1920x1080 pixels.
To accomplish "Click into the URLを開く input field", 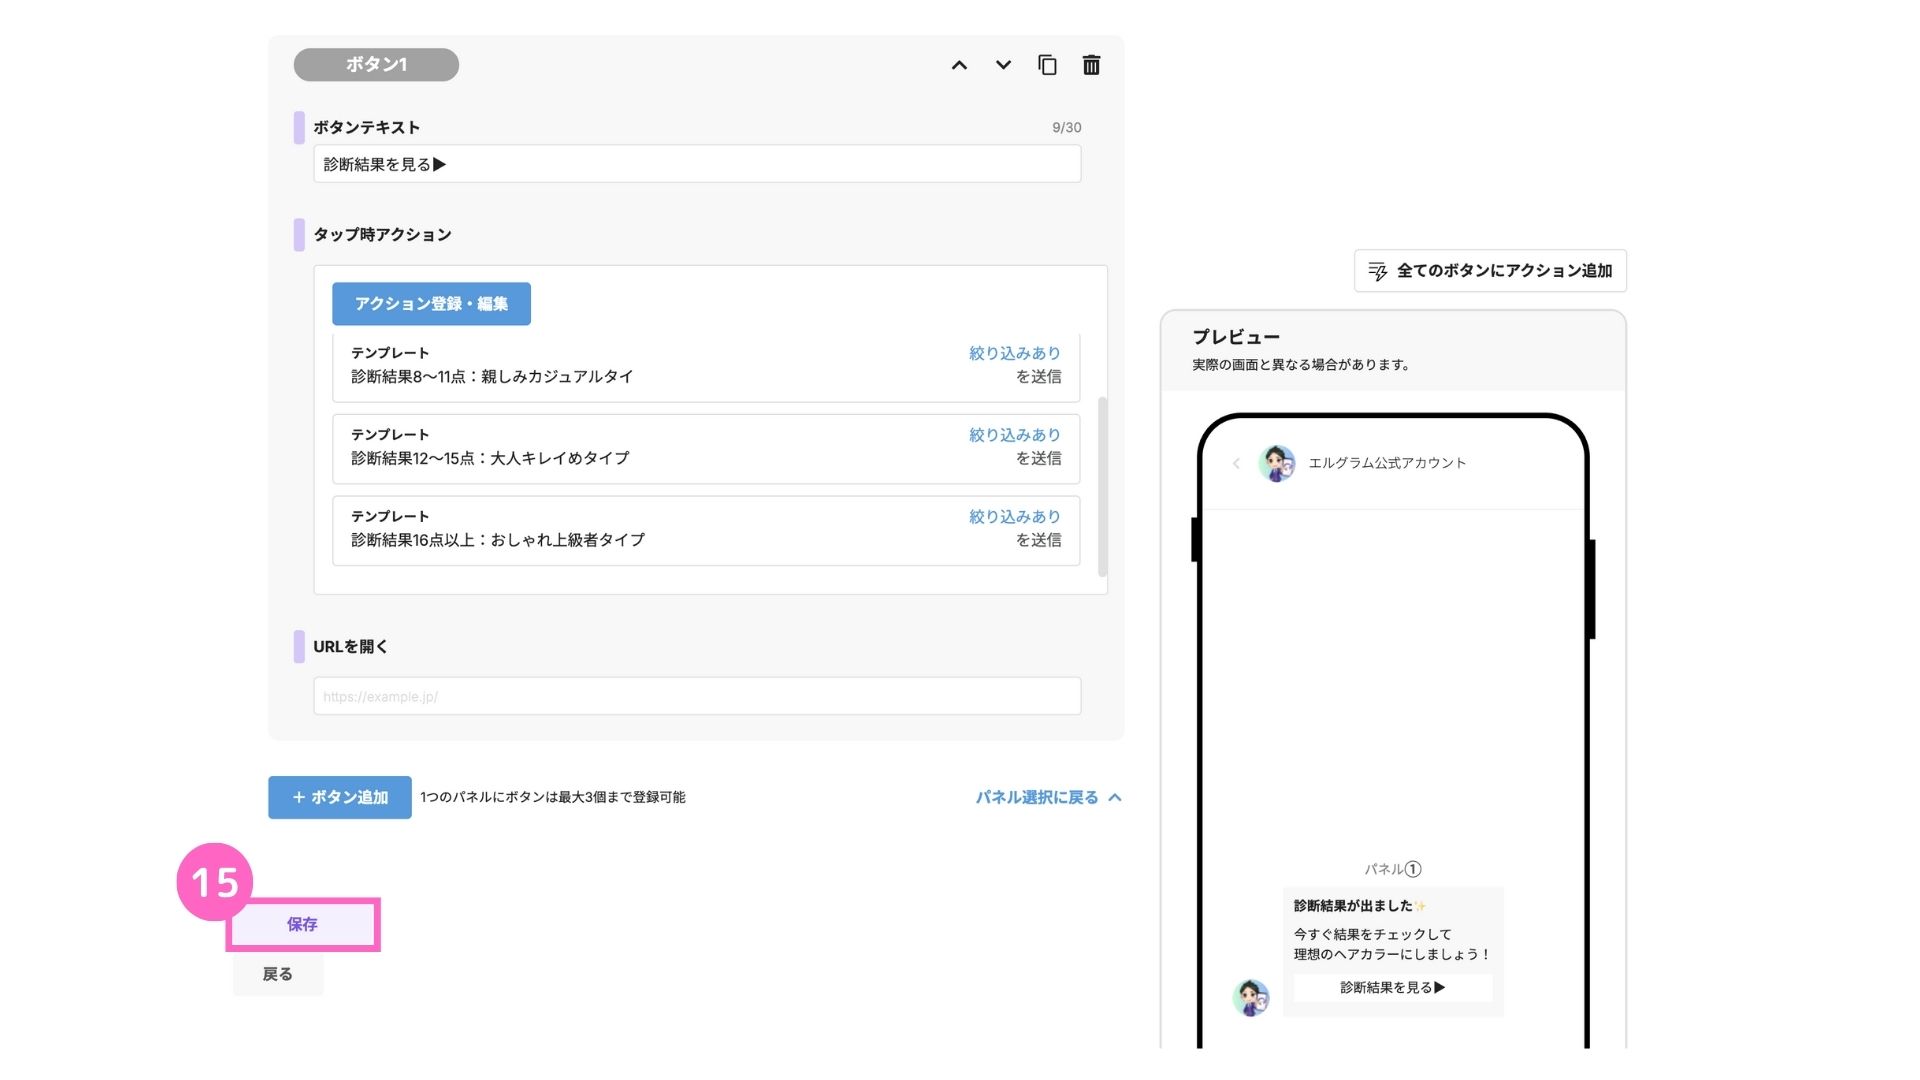I will pos(697,696).
